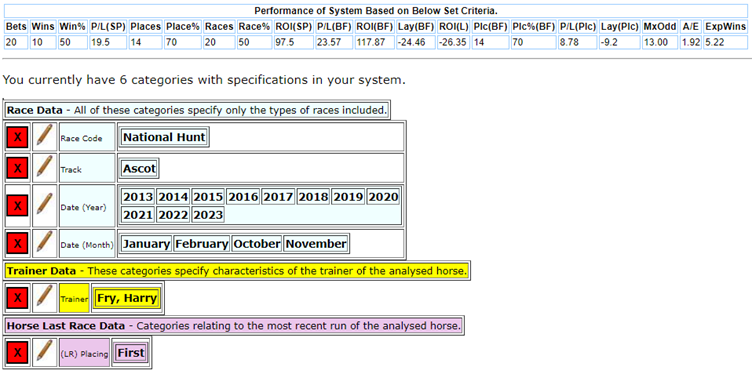This screenshot has width=752, height=374.
Task: Select the Ascot track value
Action: [140, 168]
